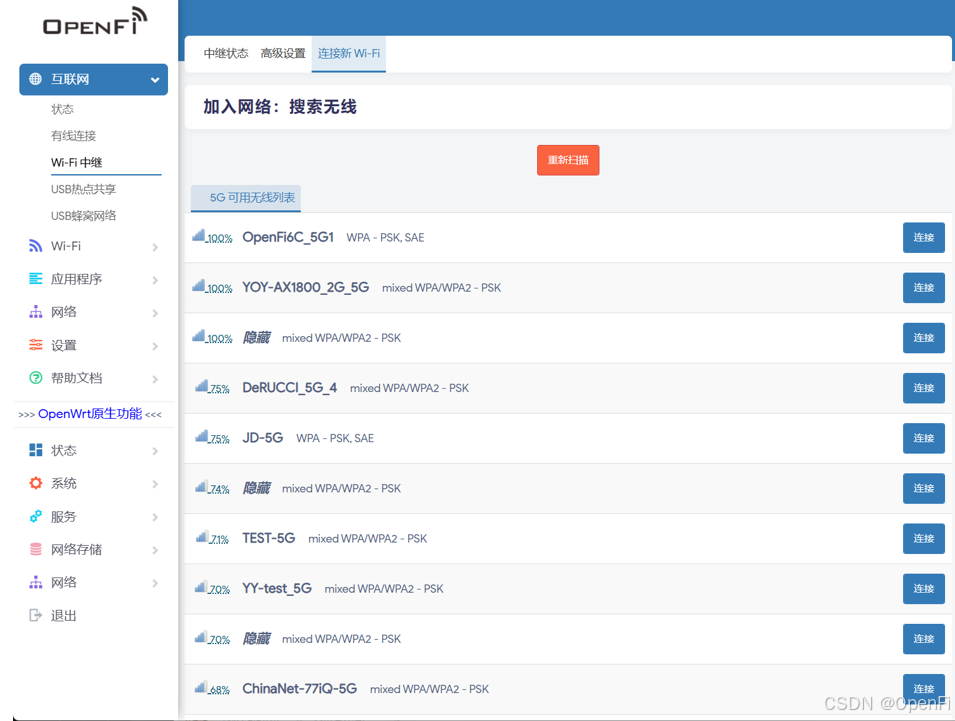
Task: Click the 帮助文档 question-mark icon
Action: pos(34,378)
